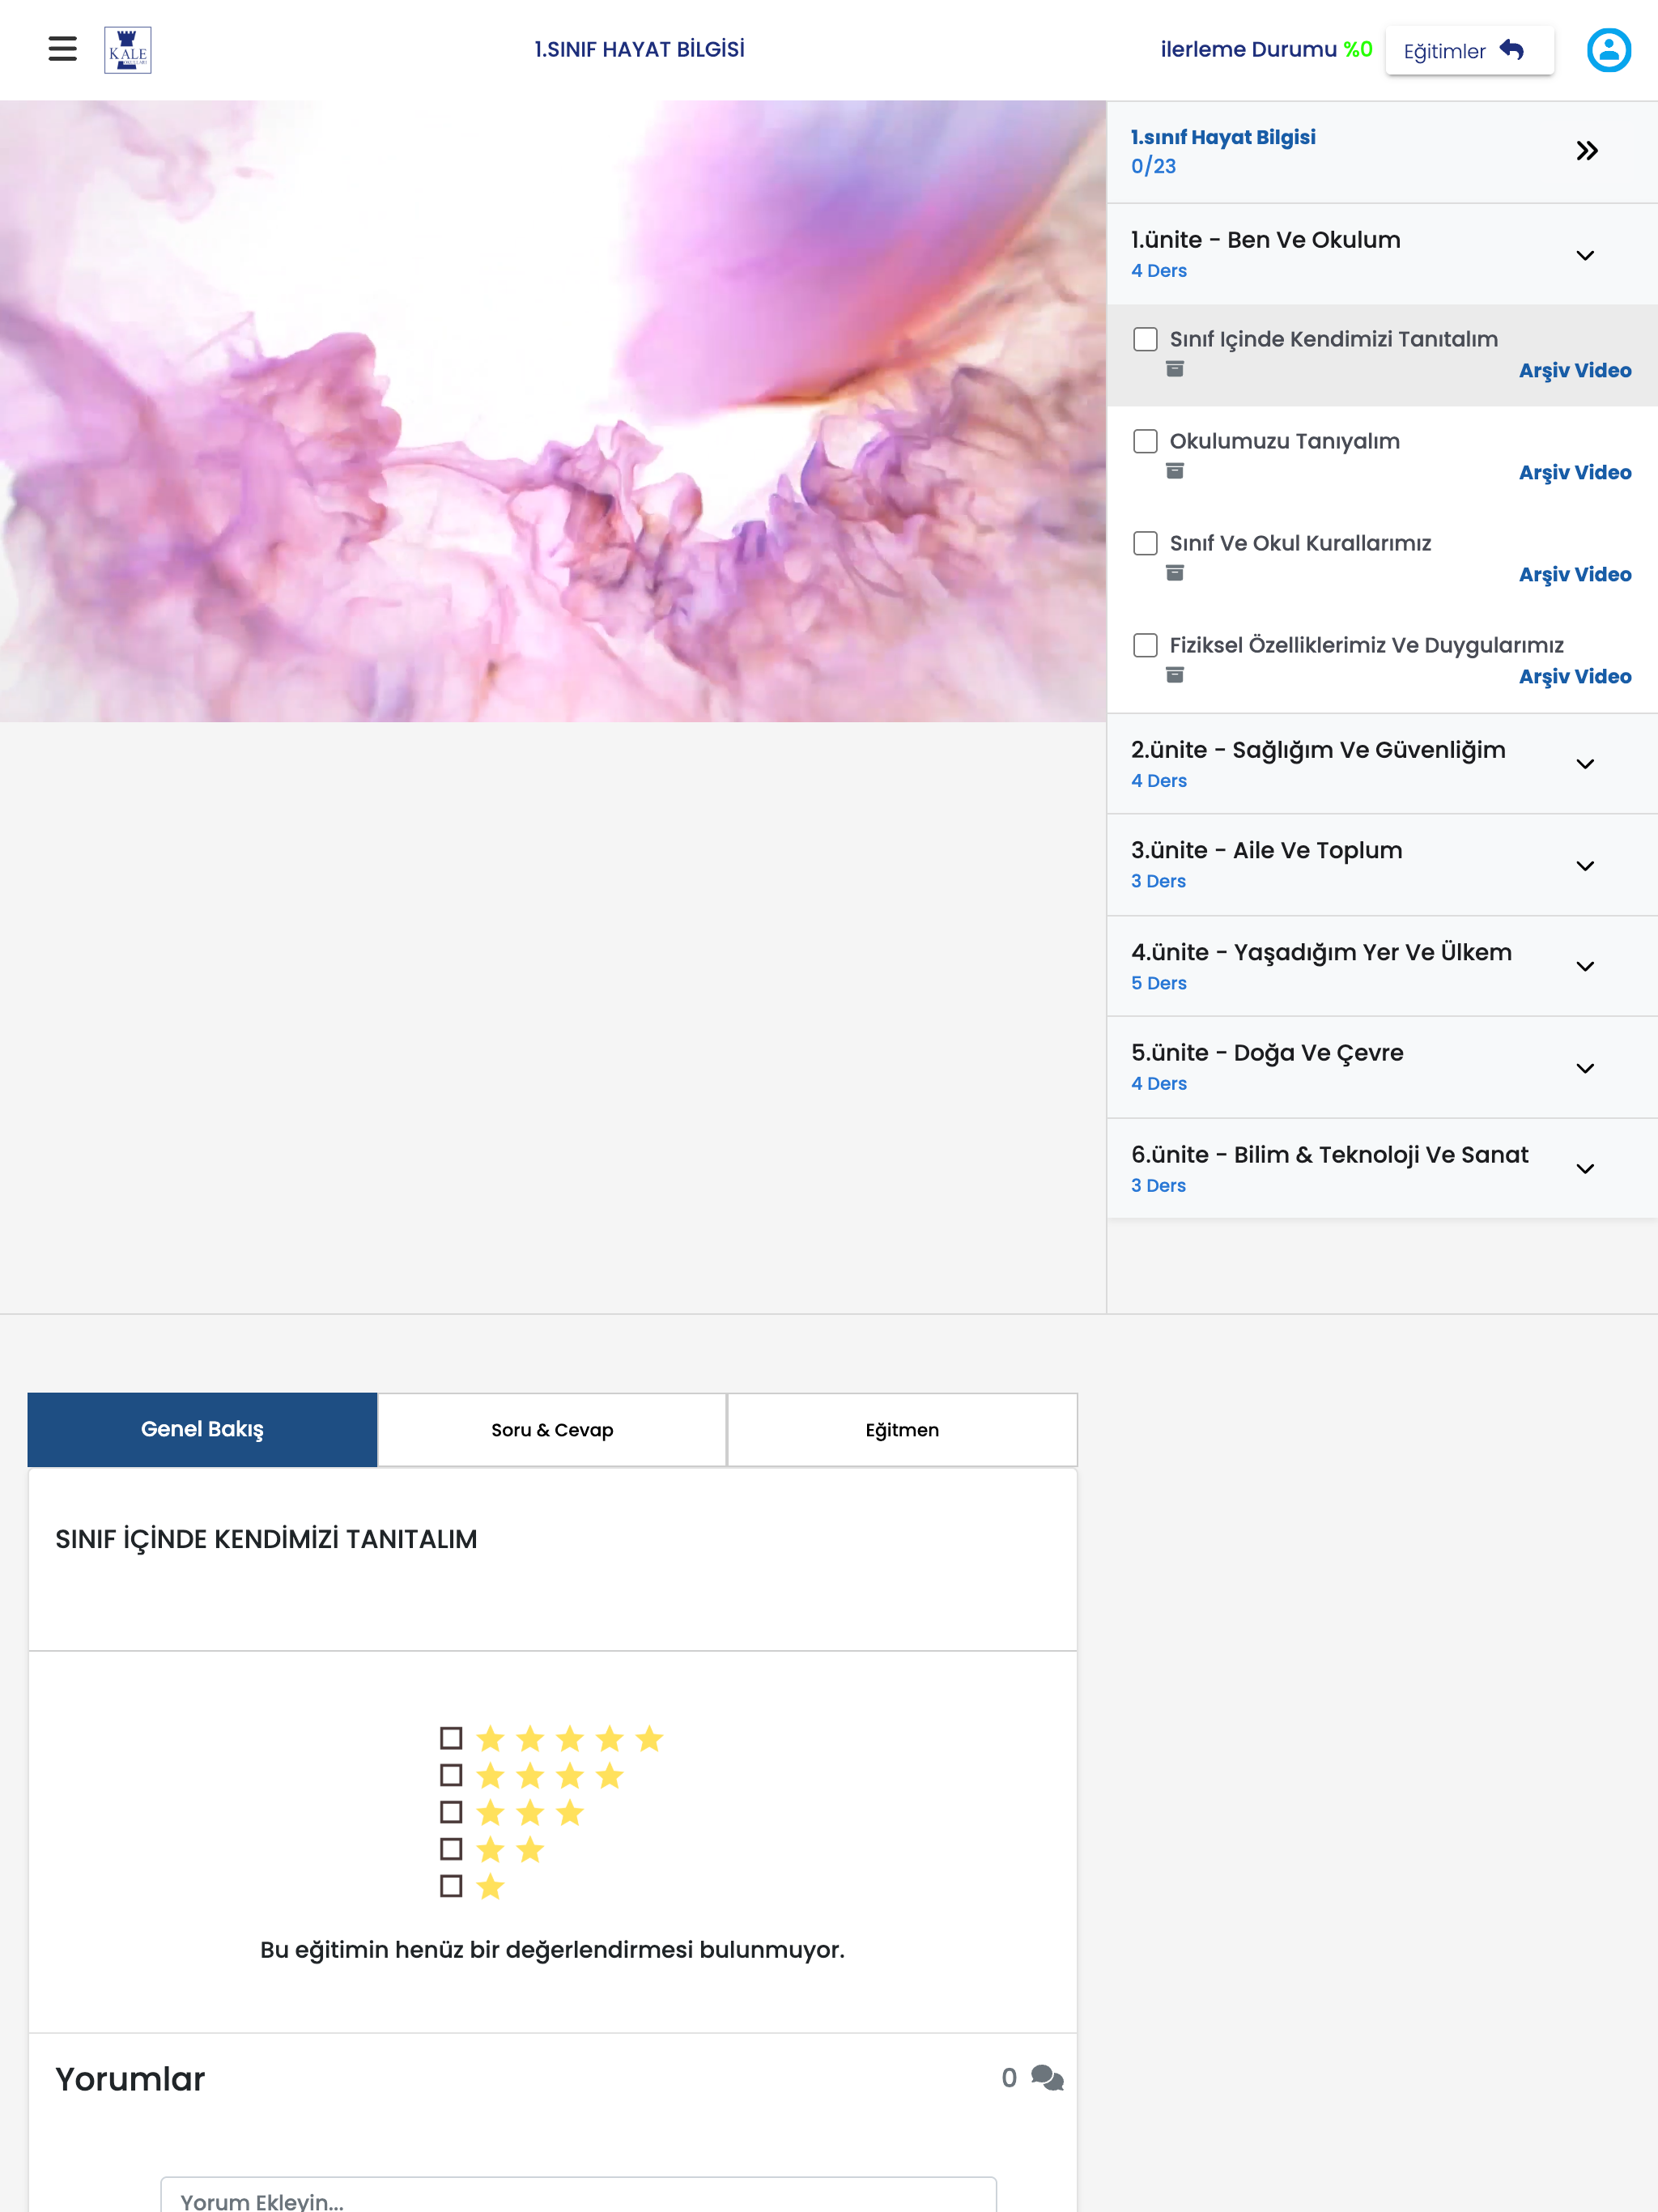Select the three-star rating checkbox
Screen dimensions: 1658x2212
451,1812
